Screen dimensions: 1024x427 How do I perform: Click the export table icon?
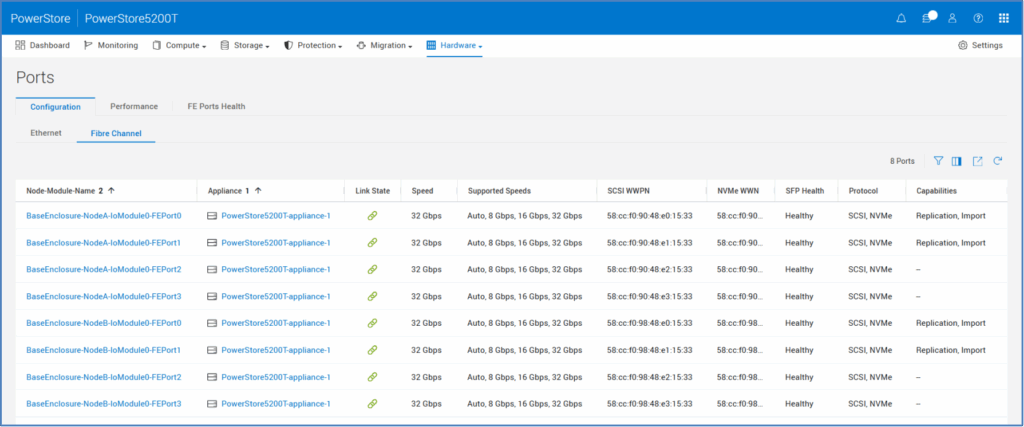[978, 161]
